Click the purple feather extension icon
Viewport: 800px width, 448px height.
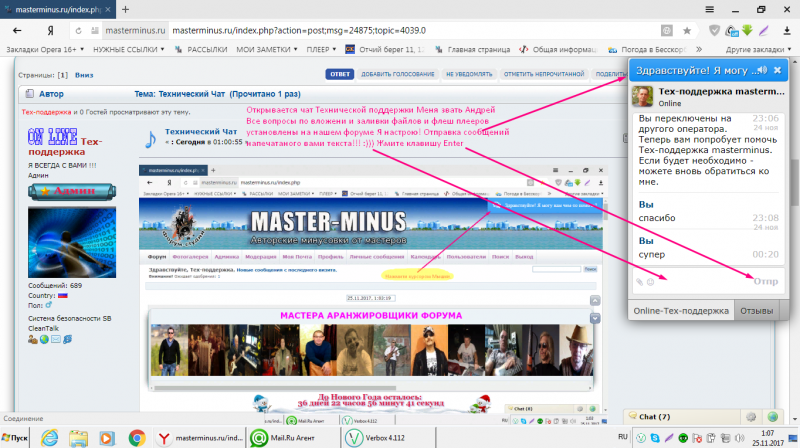pos(764,31)
